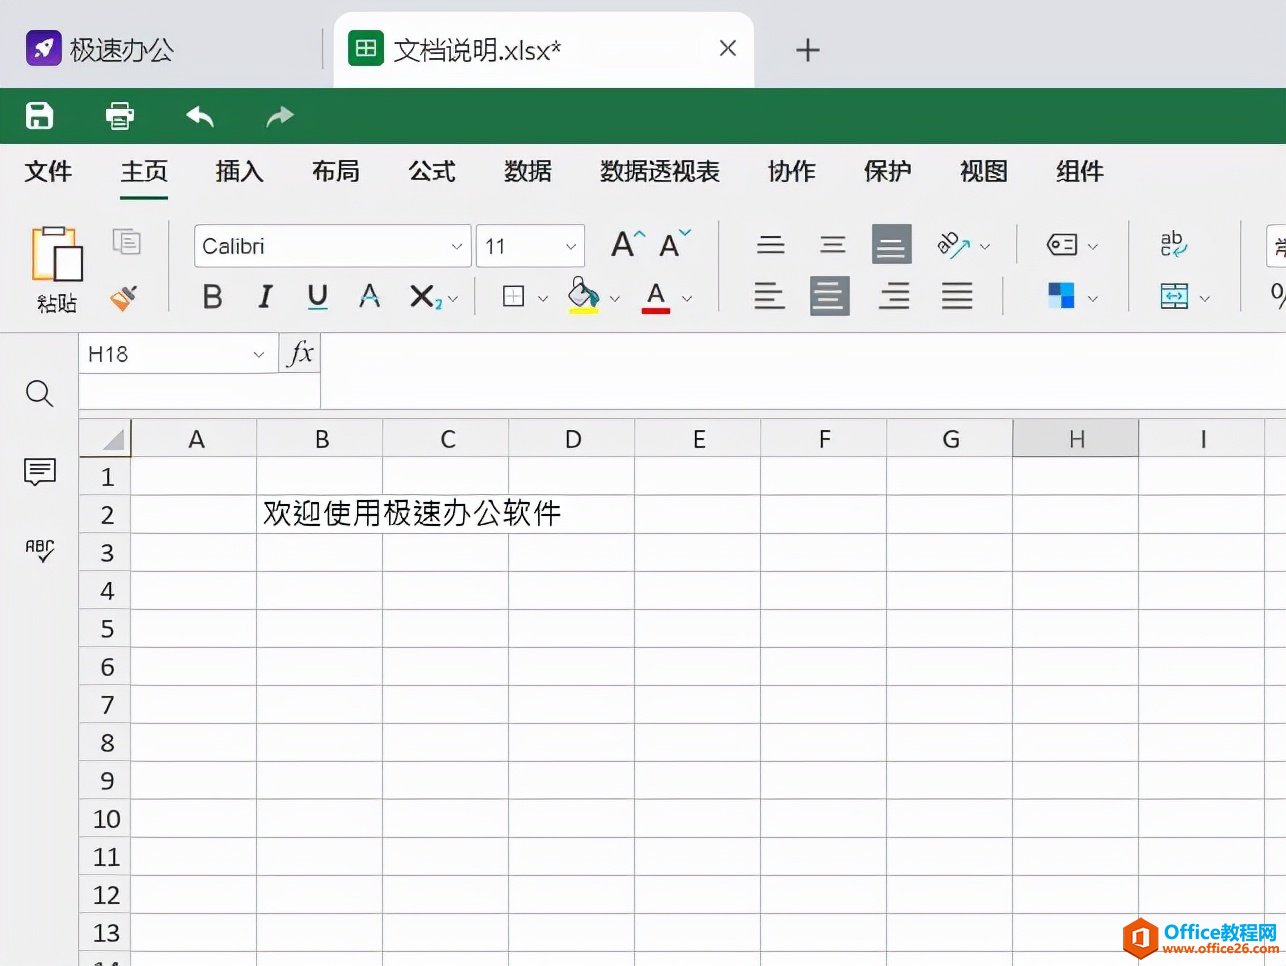This screenshot has width=1286, height=966.
Task: Click the merge cells icon
Action: click(1174, 296)
